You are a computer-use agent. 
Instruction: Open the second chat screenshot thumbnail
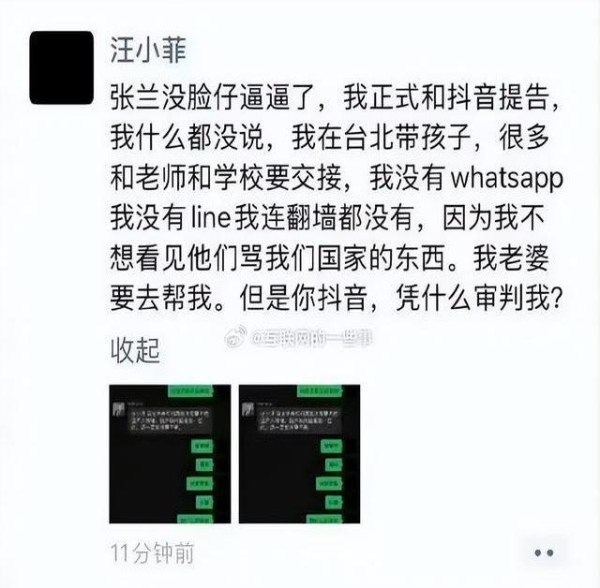click(x=299, y=454)
